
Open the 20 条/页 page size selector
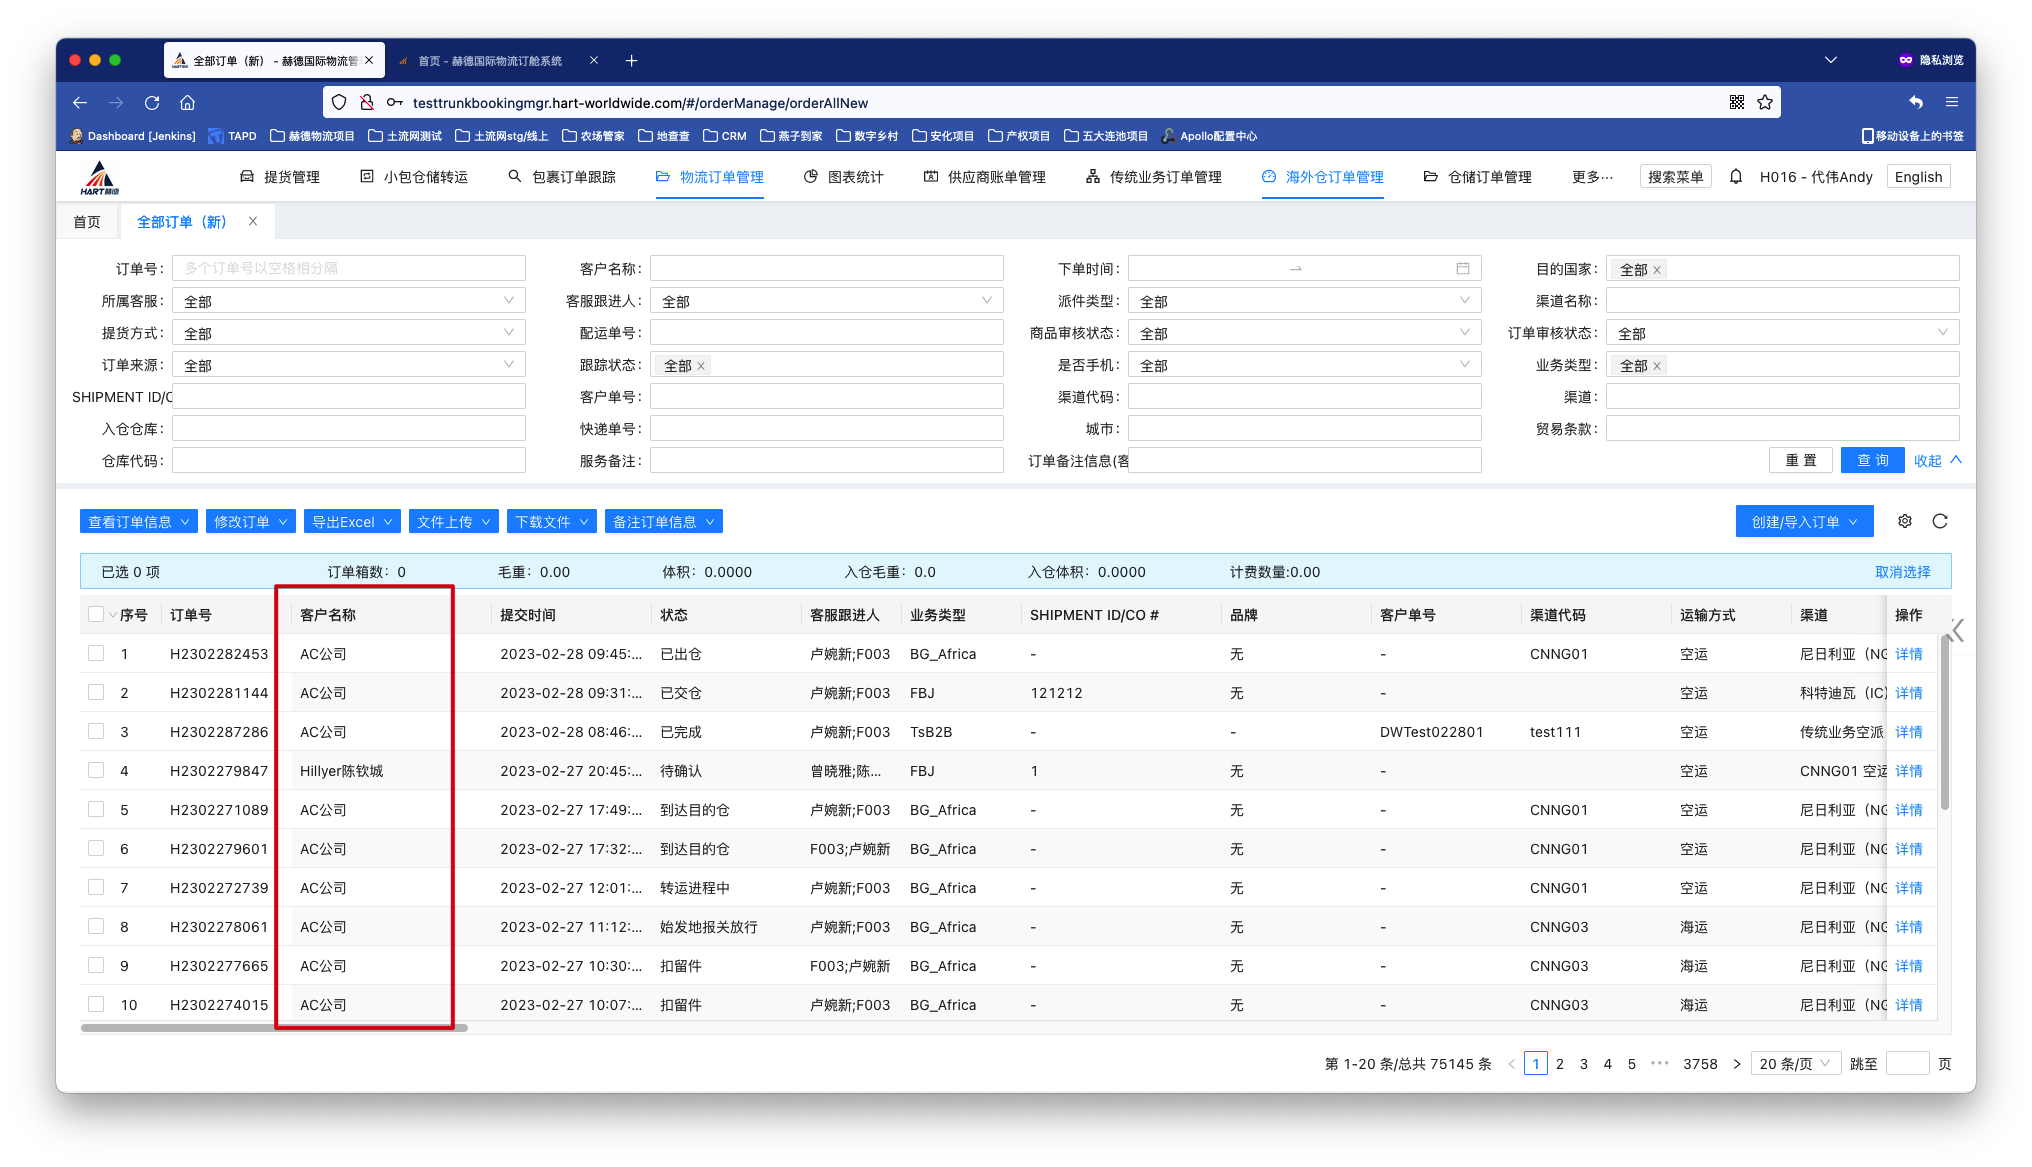1795,1063
